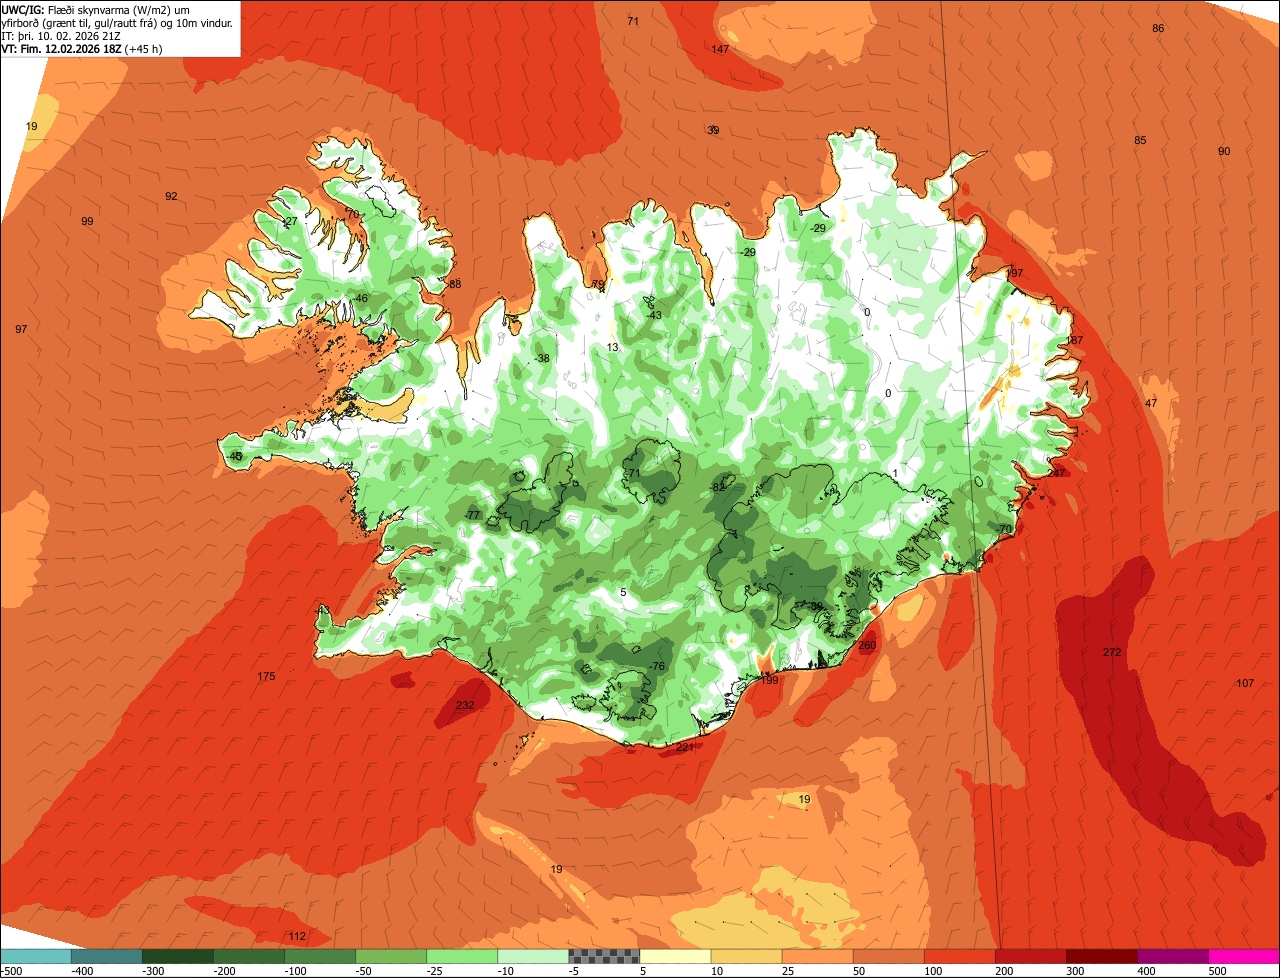Image resolution: width=1280 pixels, height=978 pixels.
Task: Click the 13 value in north Iceland
Action: [613, 347]
